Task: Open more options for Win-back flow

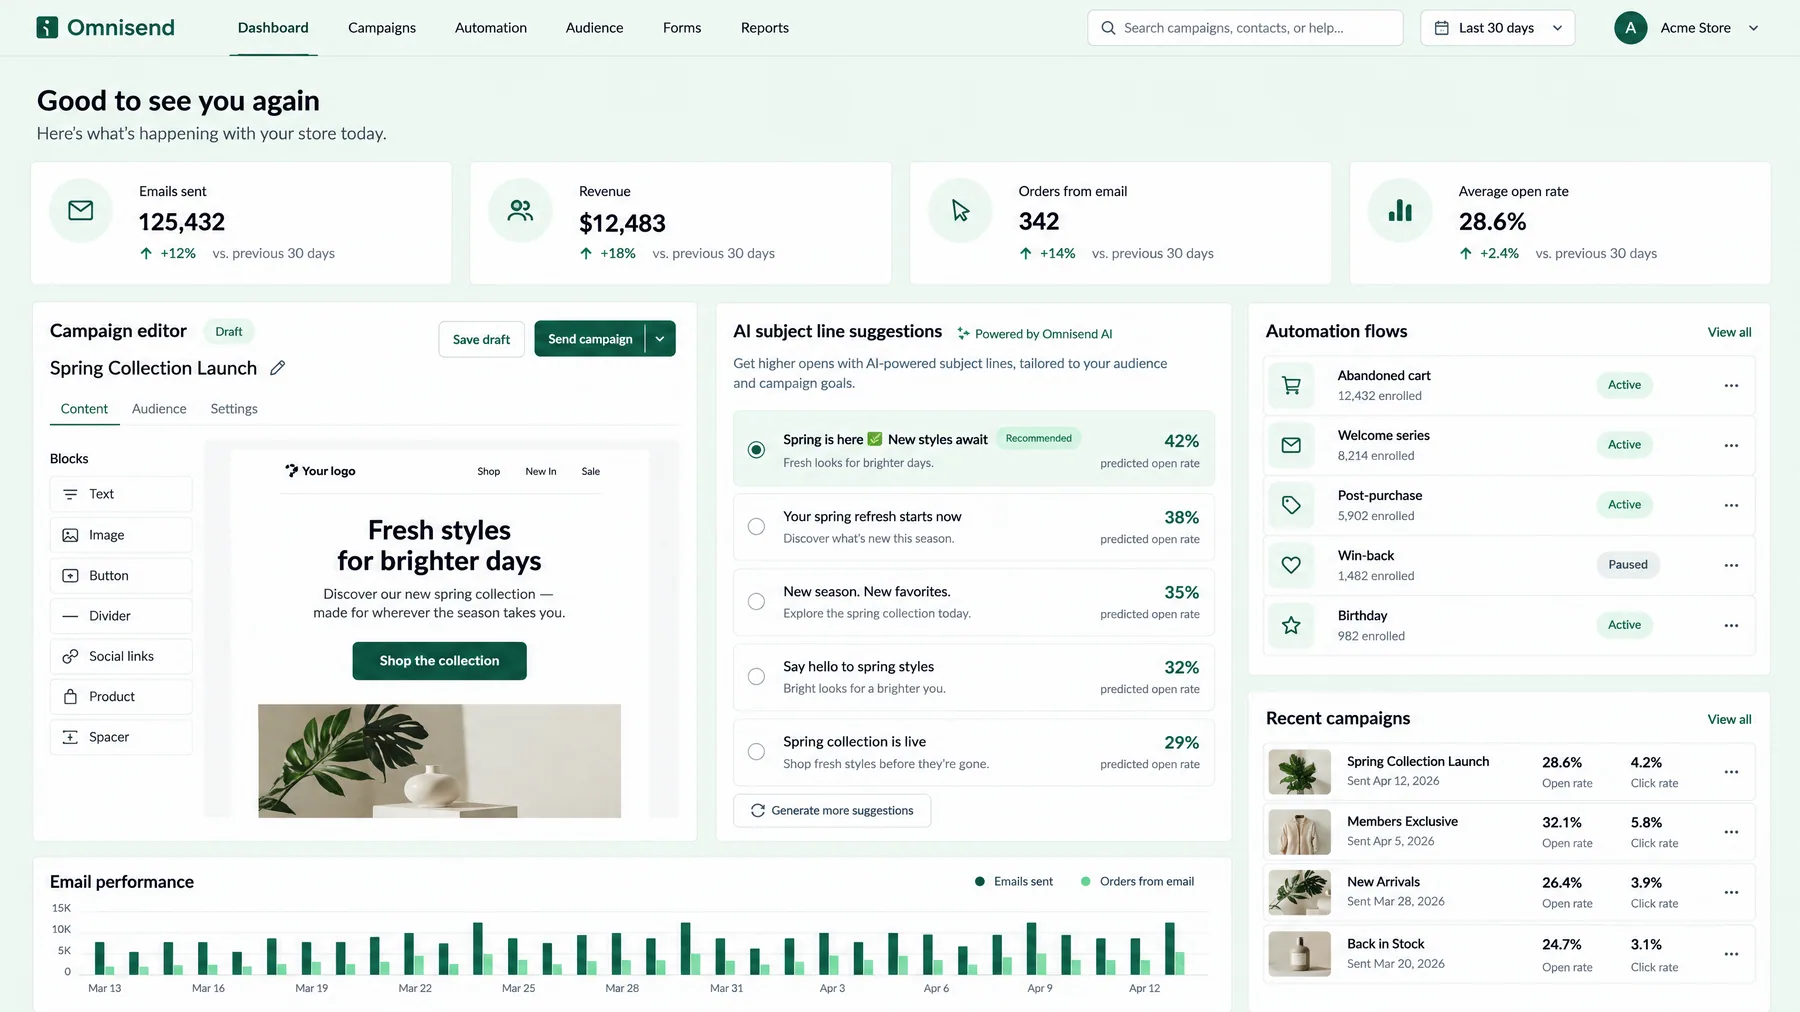Action: (1731, 565)
